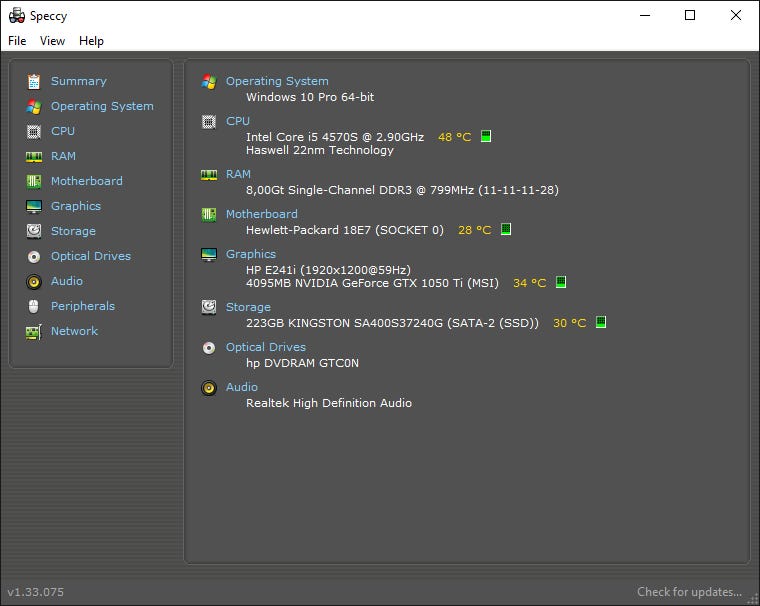Open the View menu
Image resolution: width=760 pixels, height=606 pixels.
52,41
